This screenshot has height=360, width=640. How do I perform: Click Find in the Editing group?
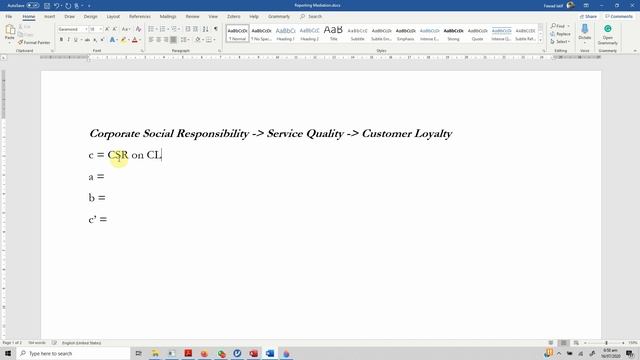click(x=558, y=26)
